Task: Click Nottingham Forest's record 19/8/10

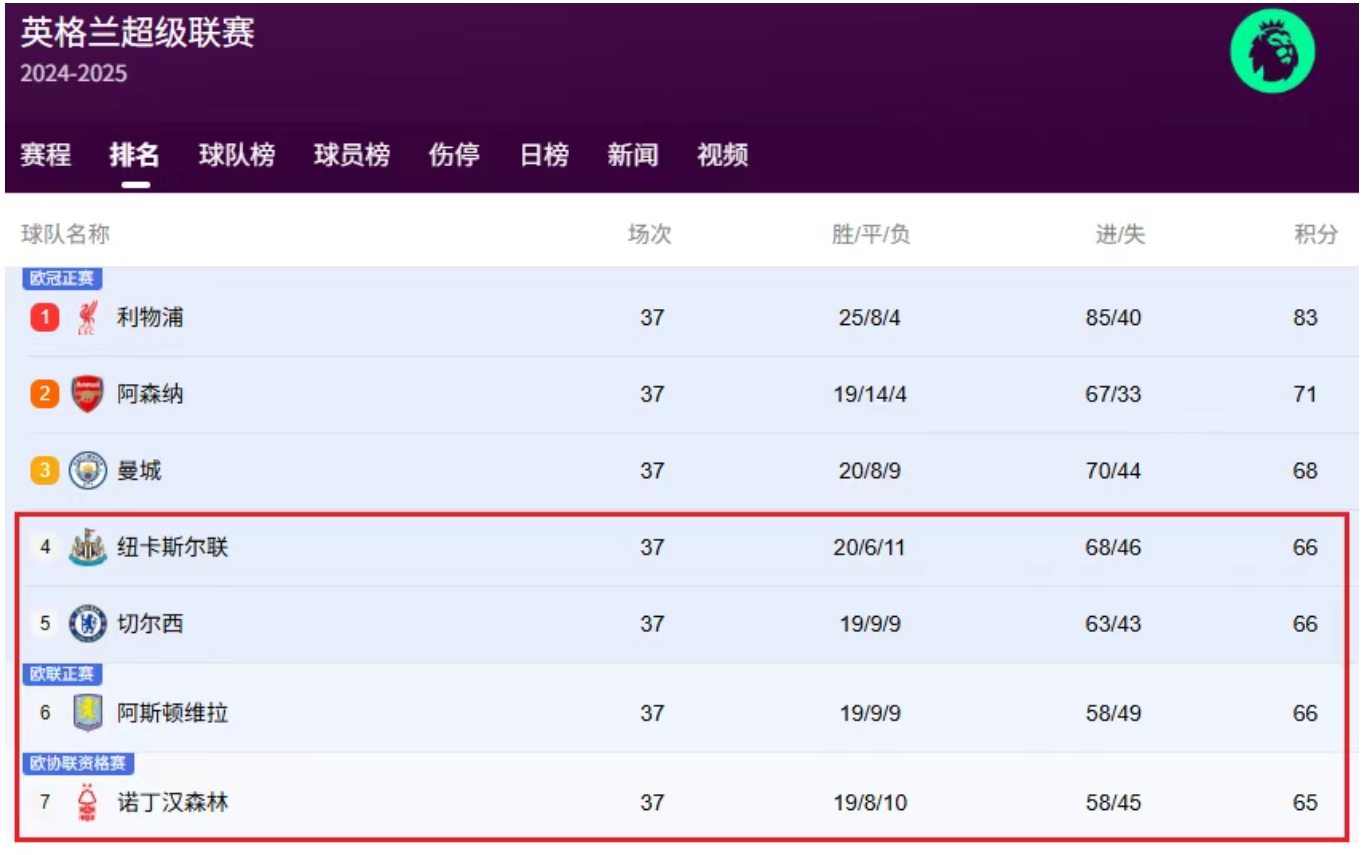Action: 870,803
